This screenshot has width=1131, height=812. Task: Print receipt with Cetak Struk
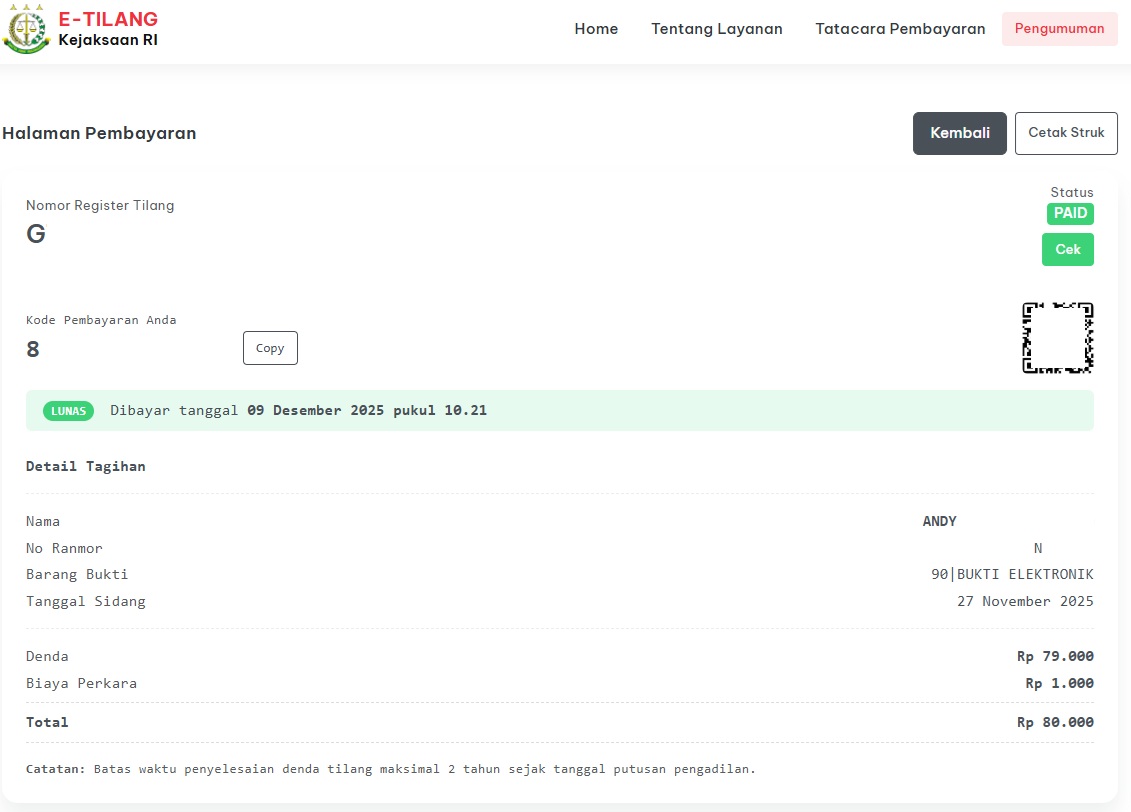[1065, 133]
